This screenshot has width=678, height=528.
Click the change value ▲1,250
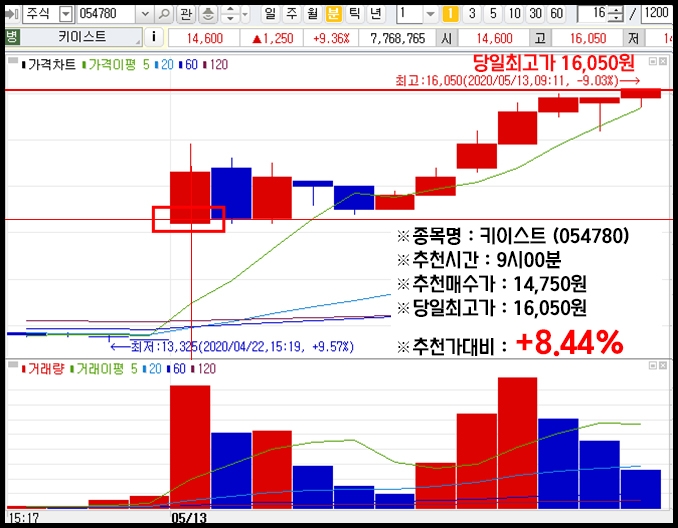pos(273,38)
